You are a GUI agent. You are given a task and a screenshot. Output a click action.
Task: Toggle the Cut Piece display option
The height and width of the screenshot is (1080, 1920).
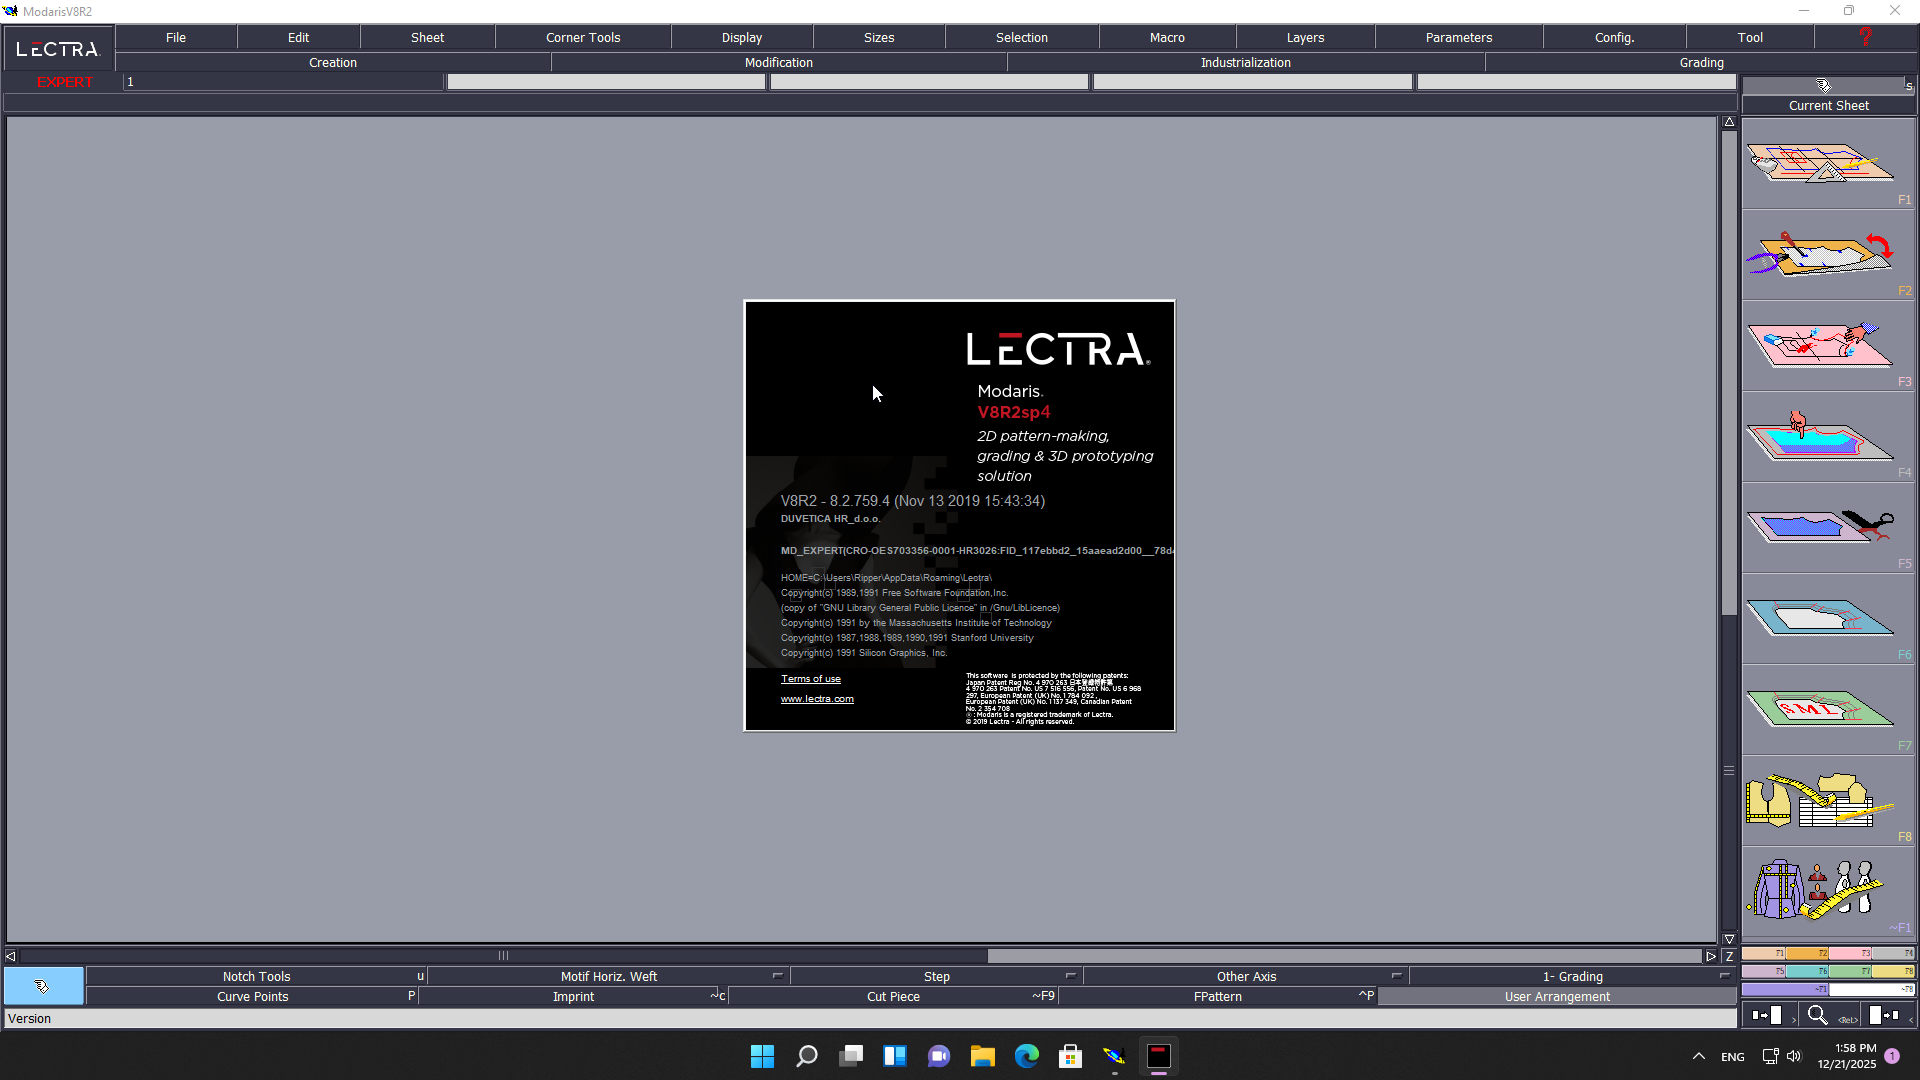pyautogui.click(x=893, y=997)
